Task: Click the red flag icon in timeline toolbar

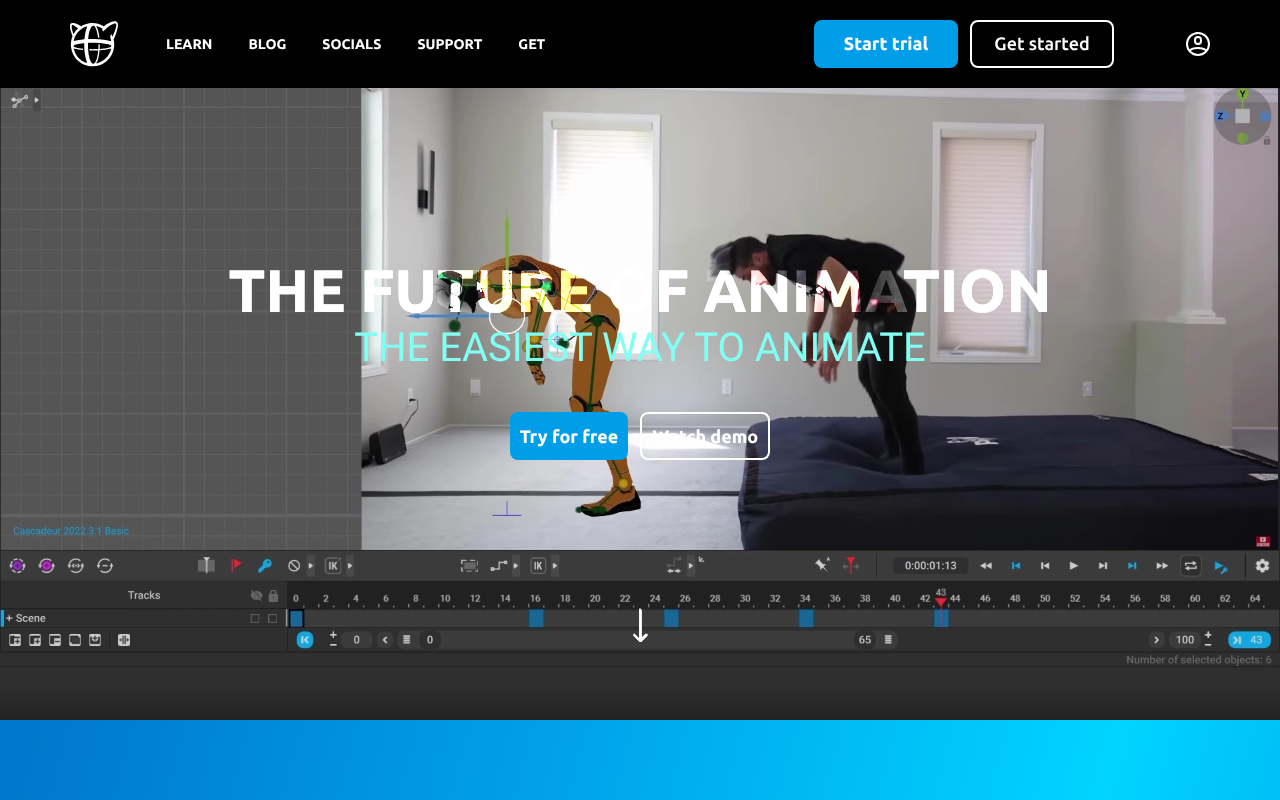Action: pos(236,566)
